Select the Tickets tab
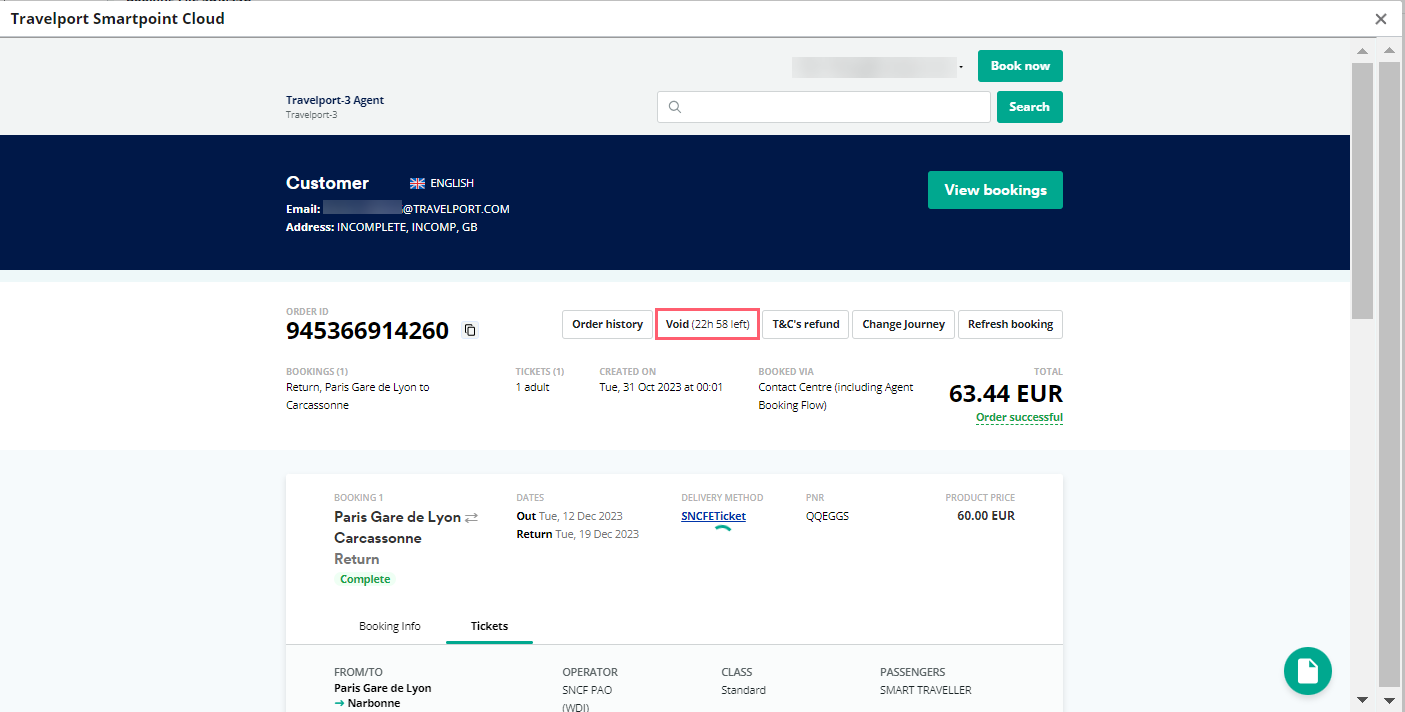 click(x=489, y=626)
